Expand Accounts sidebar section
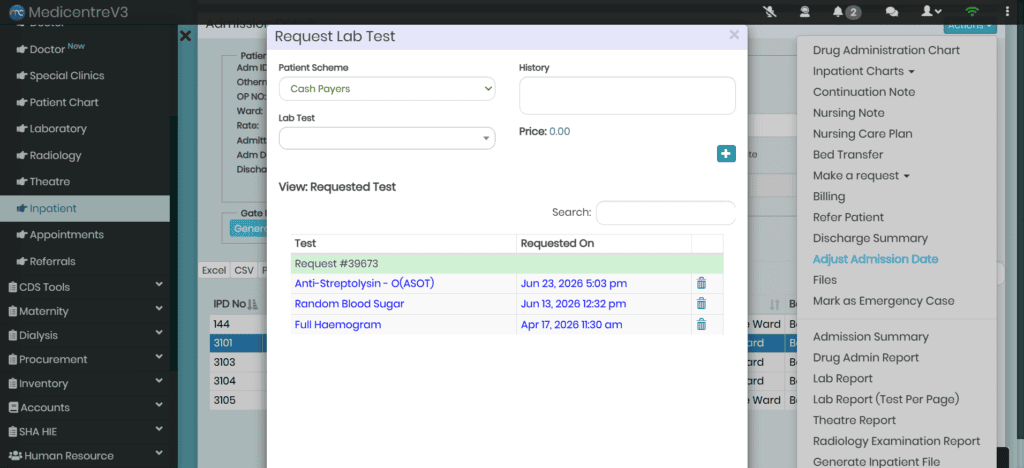 click(x=85, y=407)
